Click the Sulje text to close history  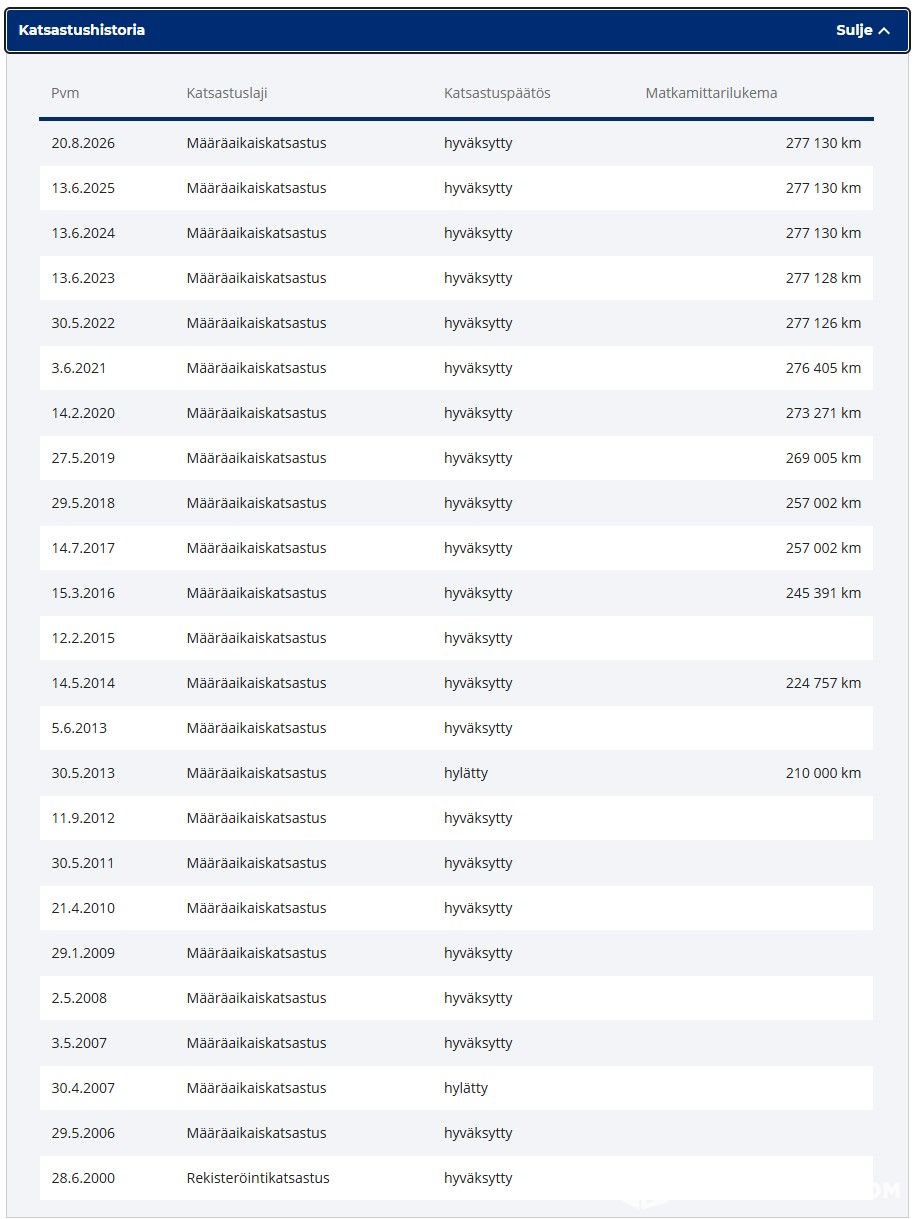tap(855, 31)
